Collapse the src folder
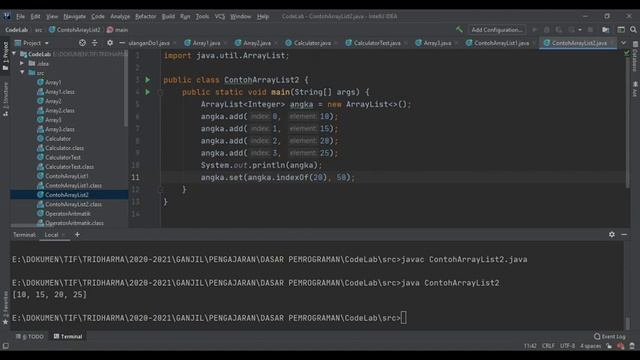The width and height of the screenshot is (640, 360). (x=22, y=73)
